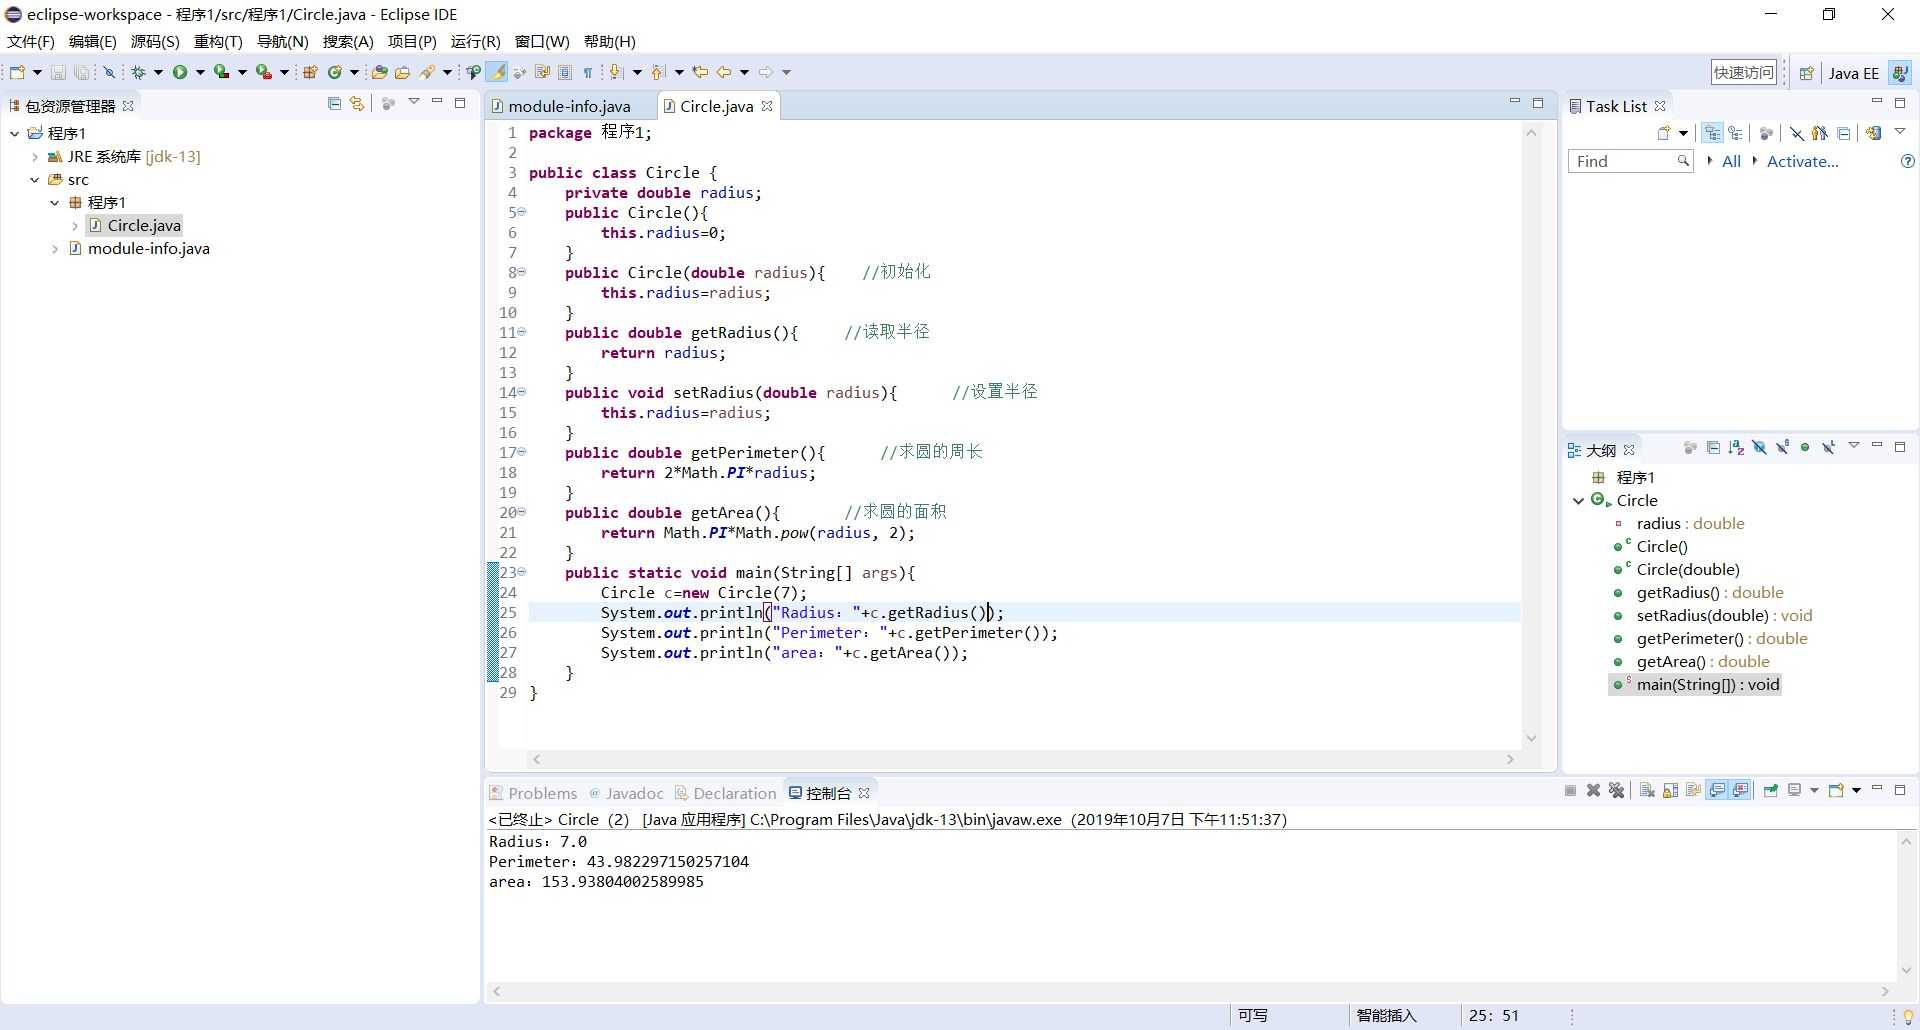This screenshot has width=1920, height=1030.
Task: Remove all terminated launches in console
Action: coord(1616,790)
